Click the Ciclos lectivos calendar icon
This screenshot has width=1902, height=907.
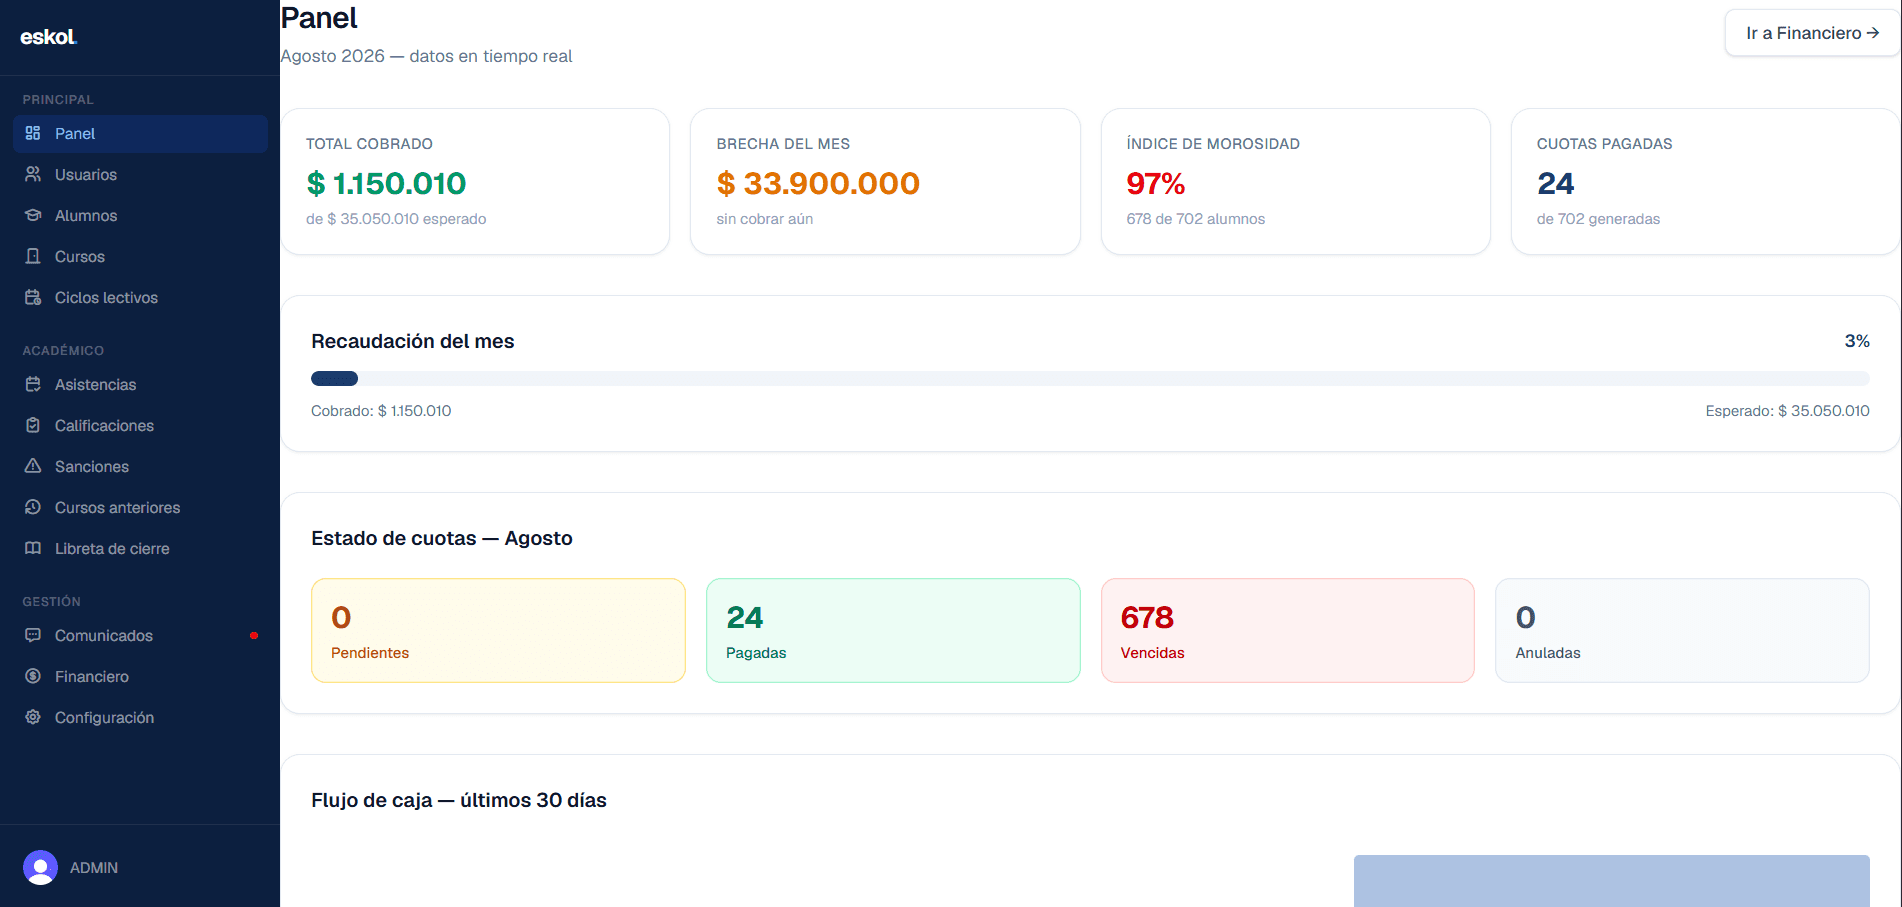pyautogui.click(x=33, y=297)
